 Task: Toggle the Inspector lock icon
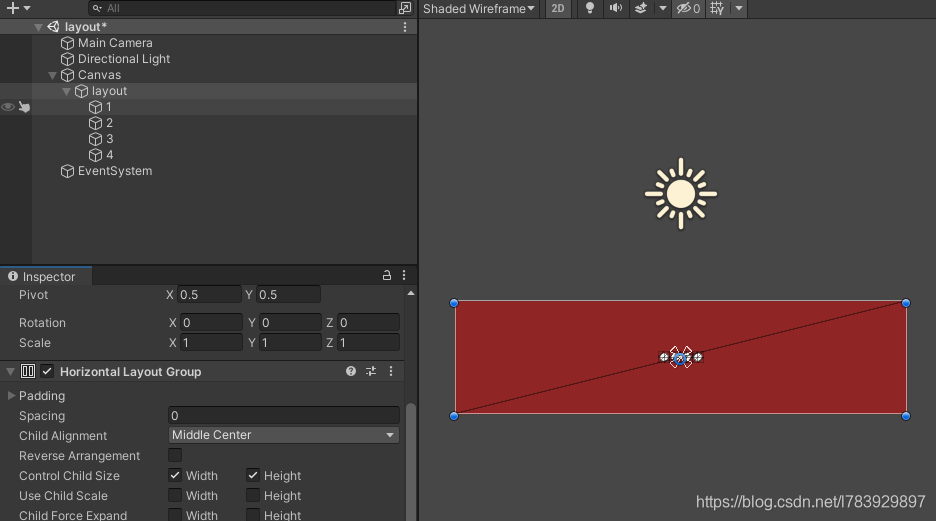[x=387, y=275]
